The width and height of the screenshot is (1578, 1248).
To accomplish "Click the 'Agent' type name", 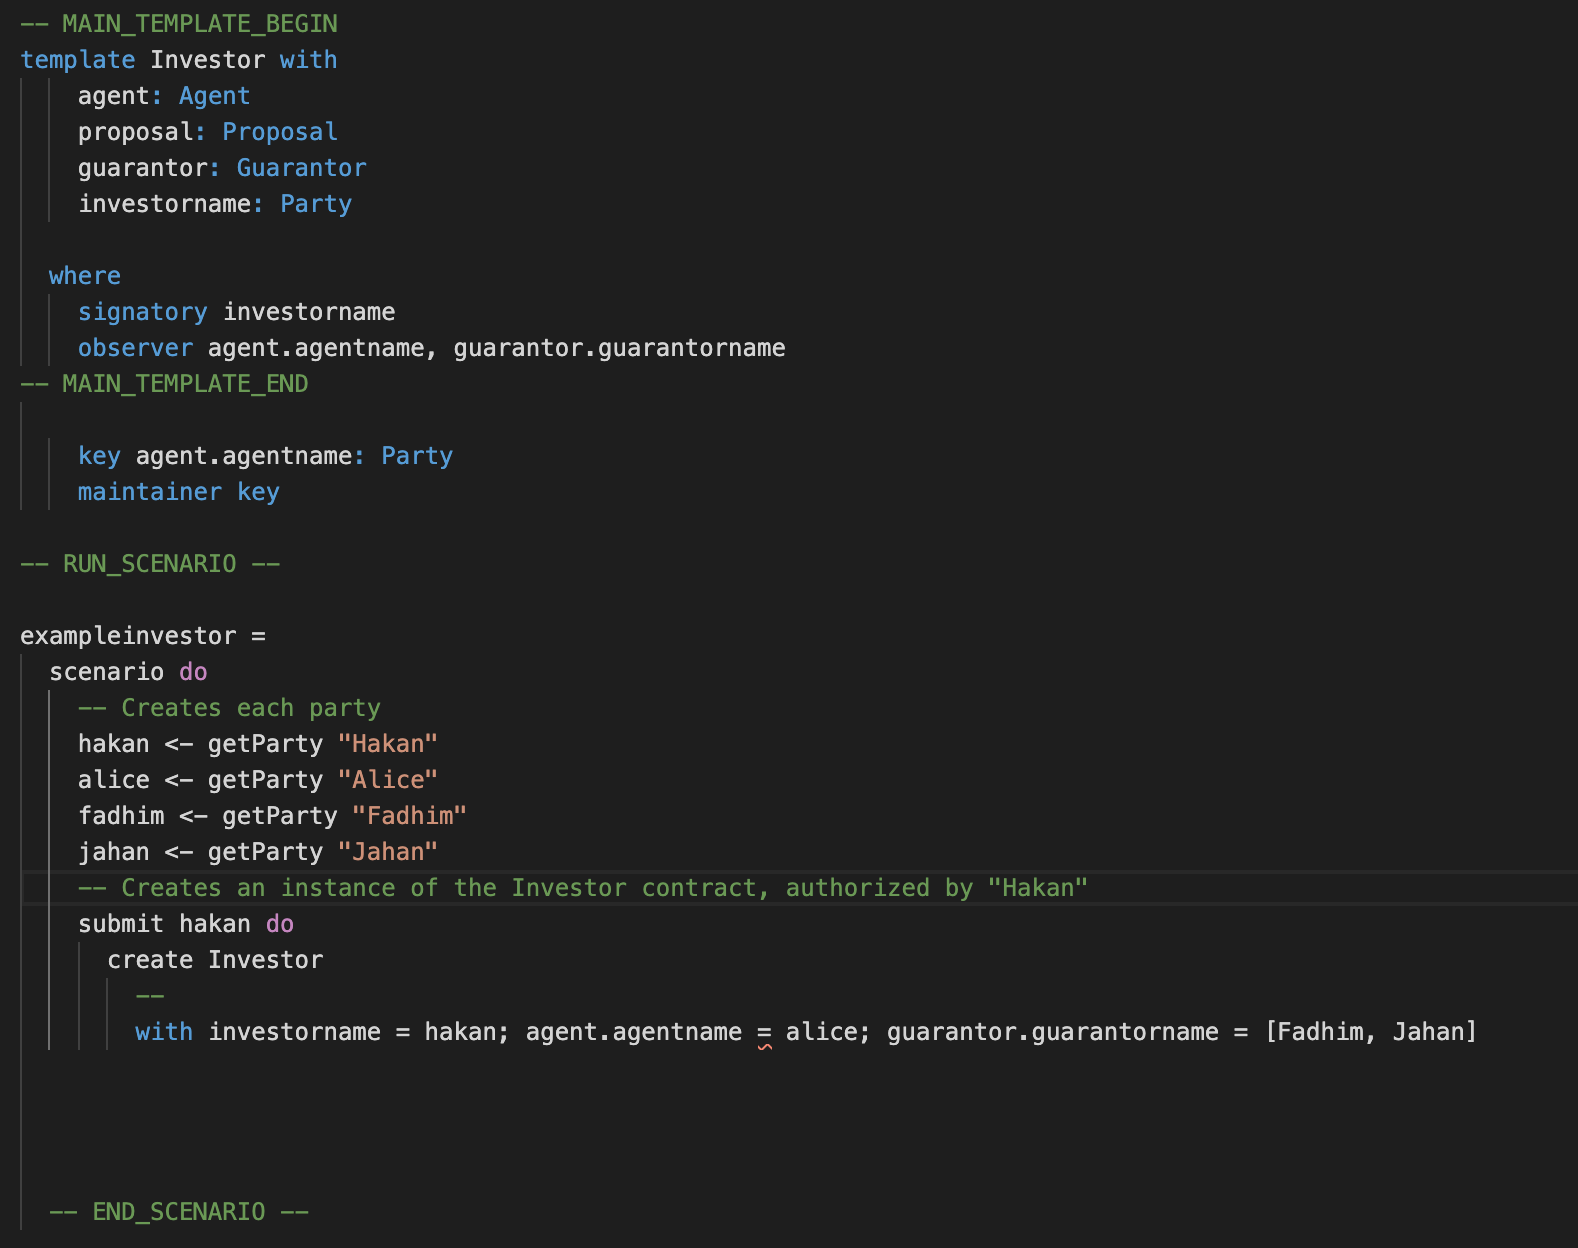I will point(214,96).
